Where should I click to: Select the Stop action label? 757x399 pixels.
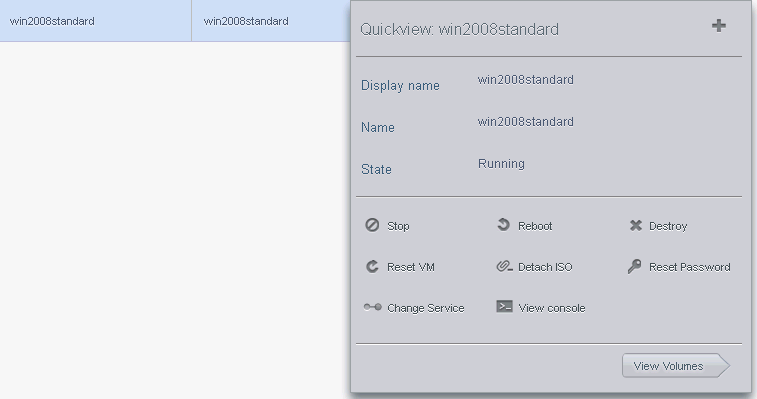point(398,226)
